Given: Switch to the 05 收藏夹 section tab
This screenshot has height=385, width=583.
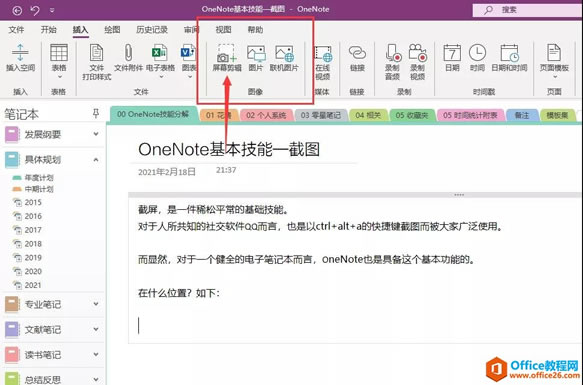Looking at the screenshot, I should (412, 115).
